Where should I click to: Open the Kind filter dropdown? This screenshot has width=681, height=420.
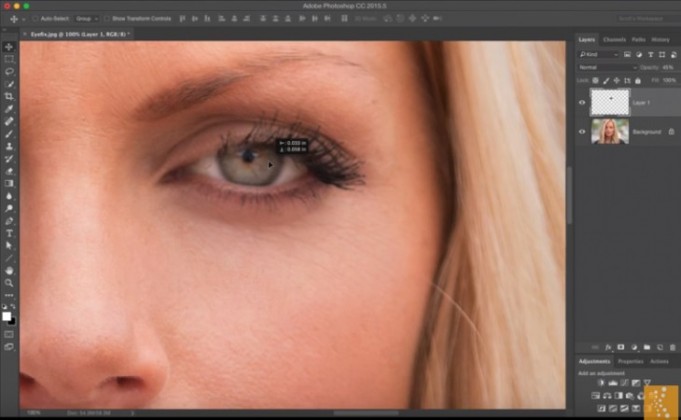pyautogui.click(x=598, y=54)
